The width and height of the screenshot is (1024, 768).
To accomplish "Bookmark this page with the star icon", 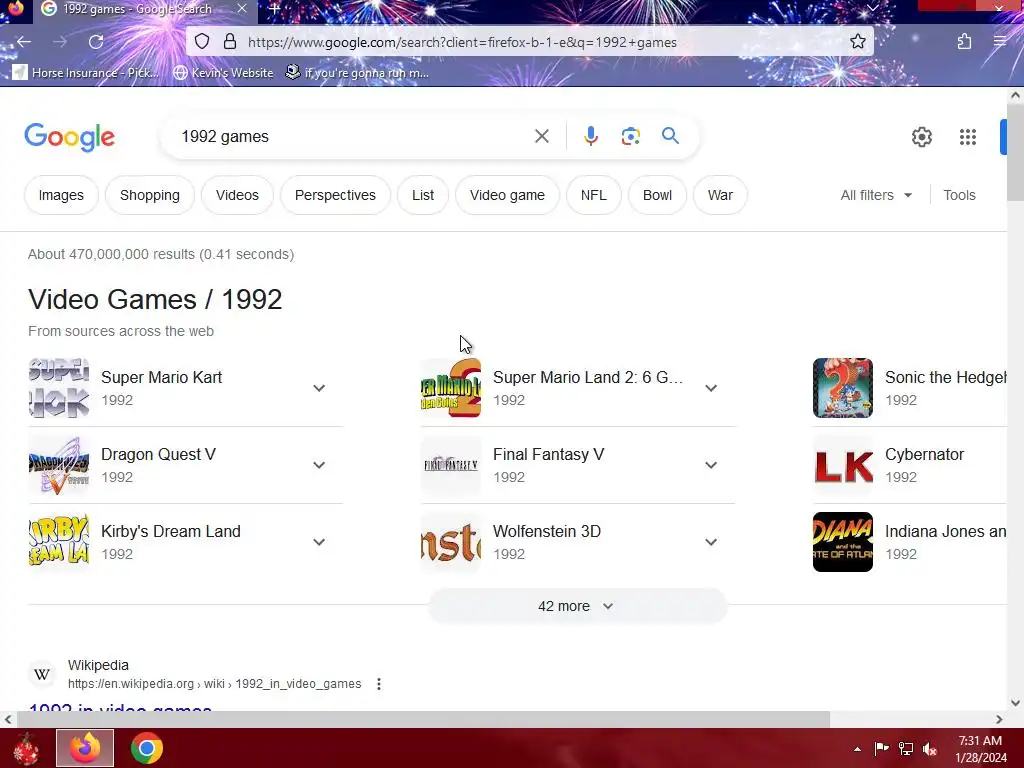I will pyautogui.click(x=857, y=42).
